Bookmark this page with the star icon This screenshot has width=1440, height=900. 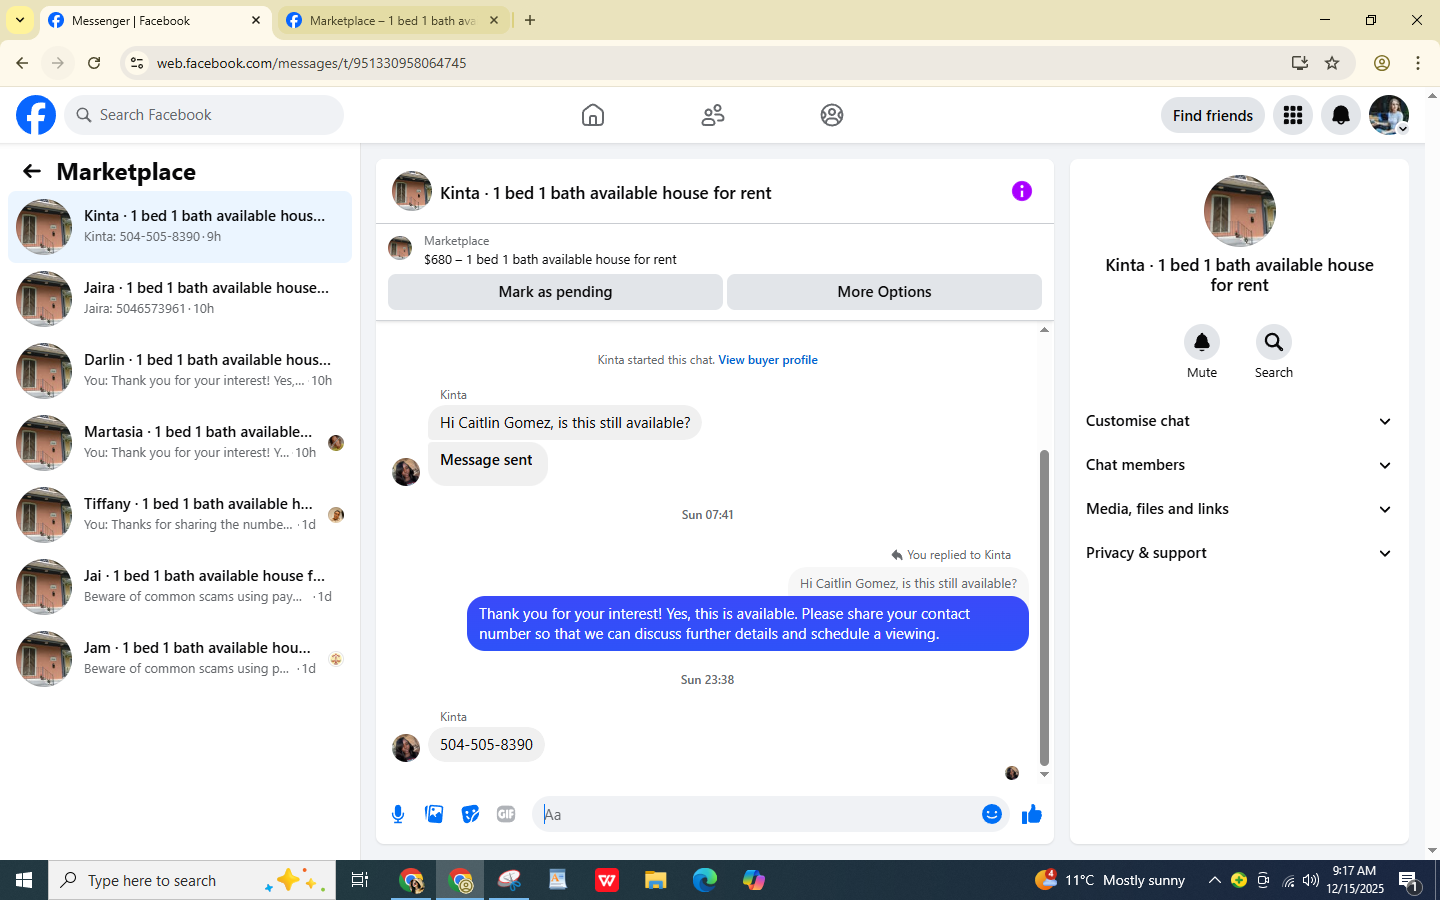click(1332, 63)
